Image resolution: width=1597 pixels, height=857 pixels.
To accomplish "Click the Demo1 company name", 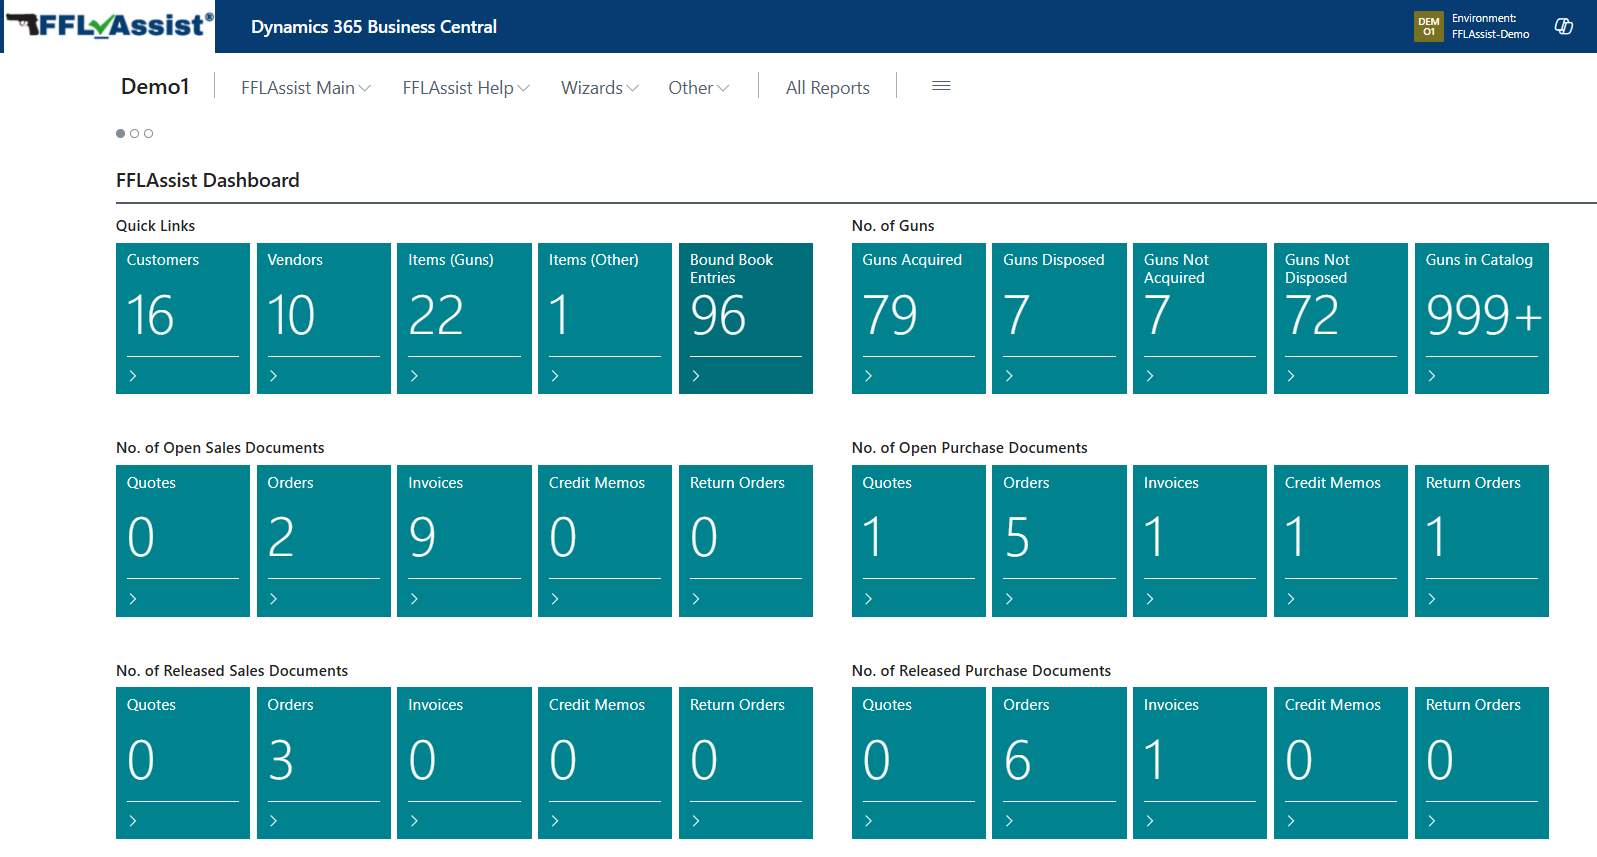I will [155, 87].
